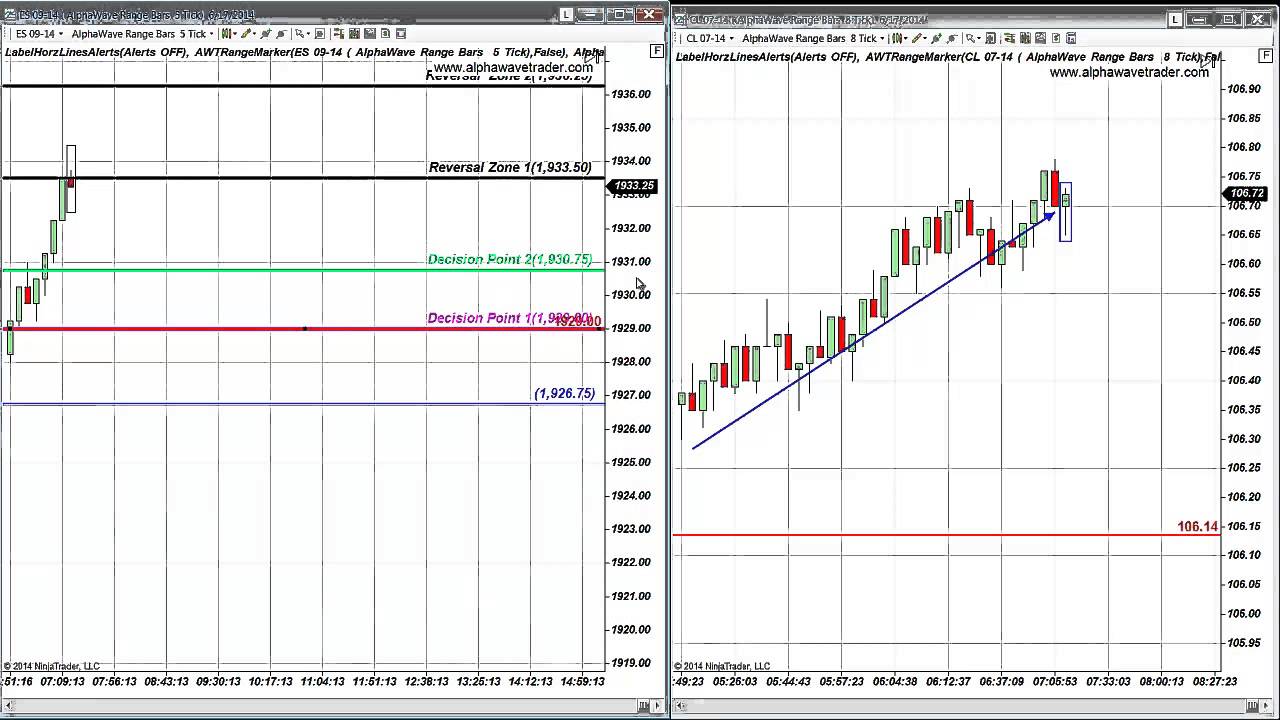Click left scroll arrow under ES chart

10,706
